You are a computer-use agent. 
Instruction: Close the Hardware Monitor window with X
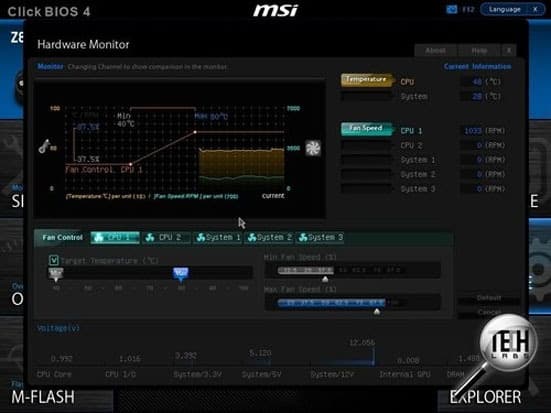(x=508, y=51)
